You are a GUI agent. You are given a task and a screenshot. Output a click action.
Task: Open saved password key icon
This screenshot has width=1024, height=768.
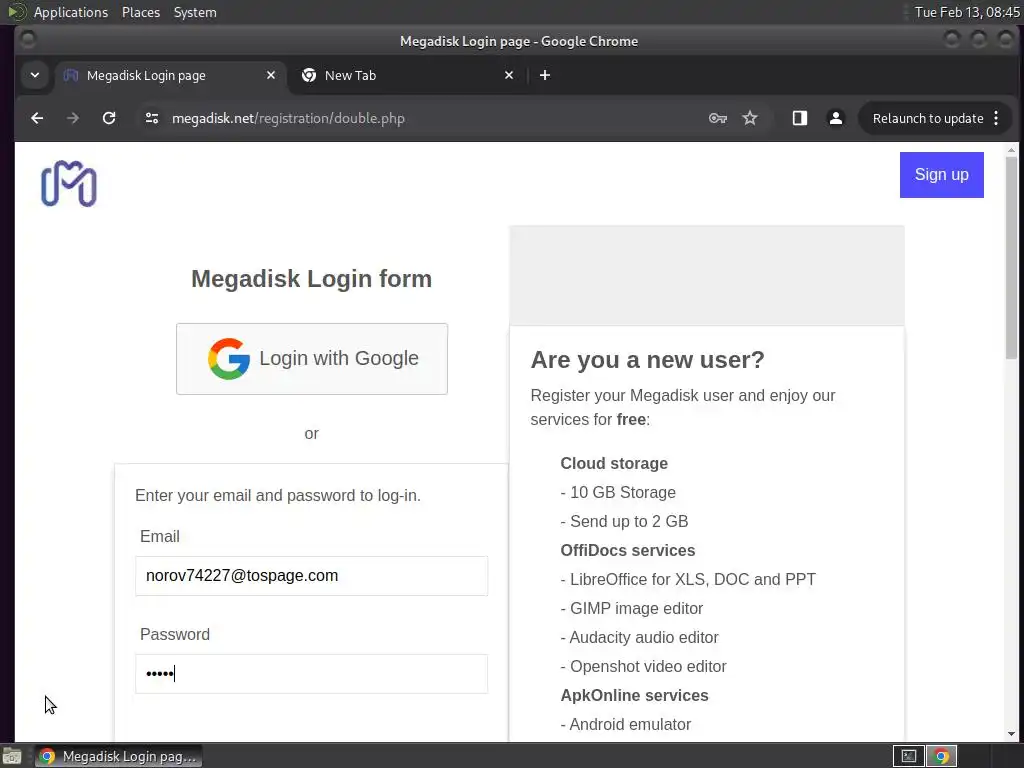(x=717, y=118)
